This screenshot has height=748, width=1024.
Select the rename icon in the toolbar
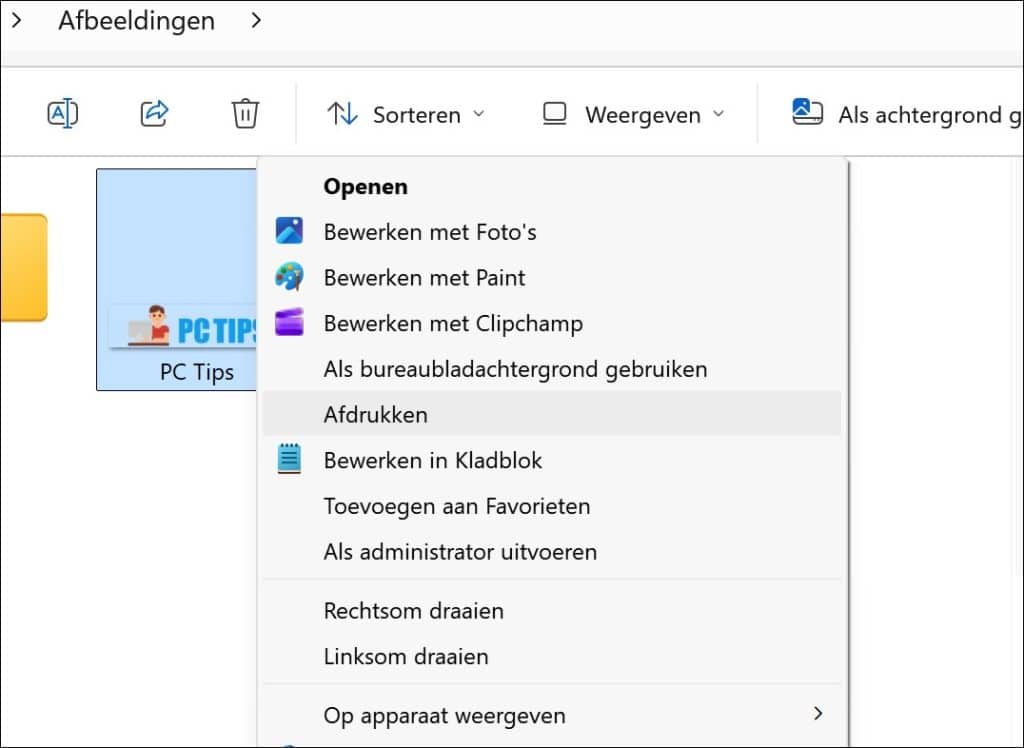point(62,113)
